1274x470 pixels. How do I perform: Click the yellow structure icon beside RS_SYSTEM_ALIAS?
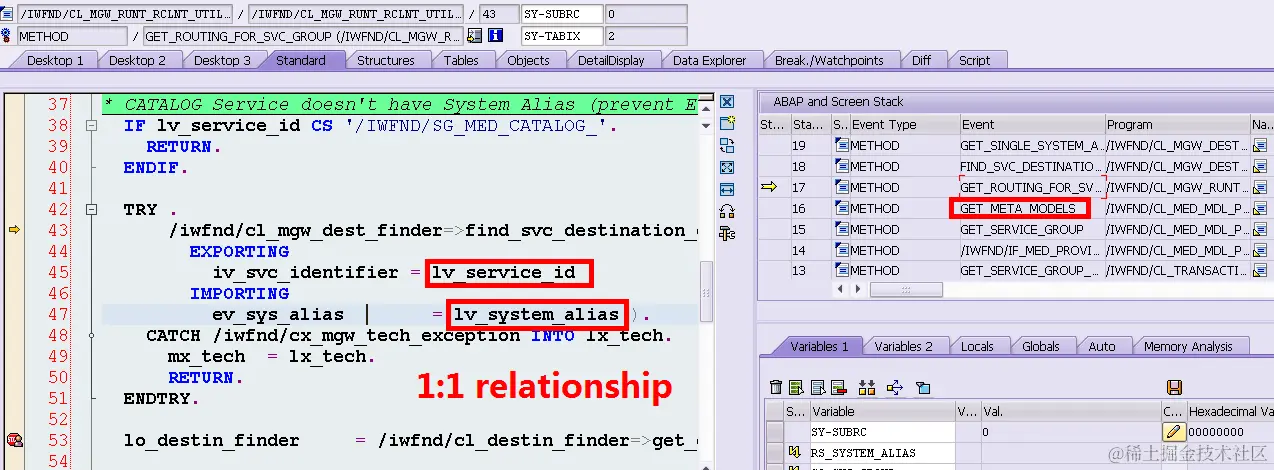coord(796,453)
